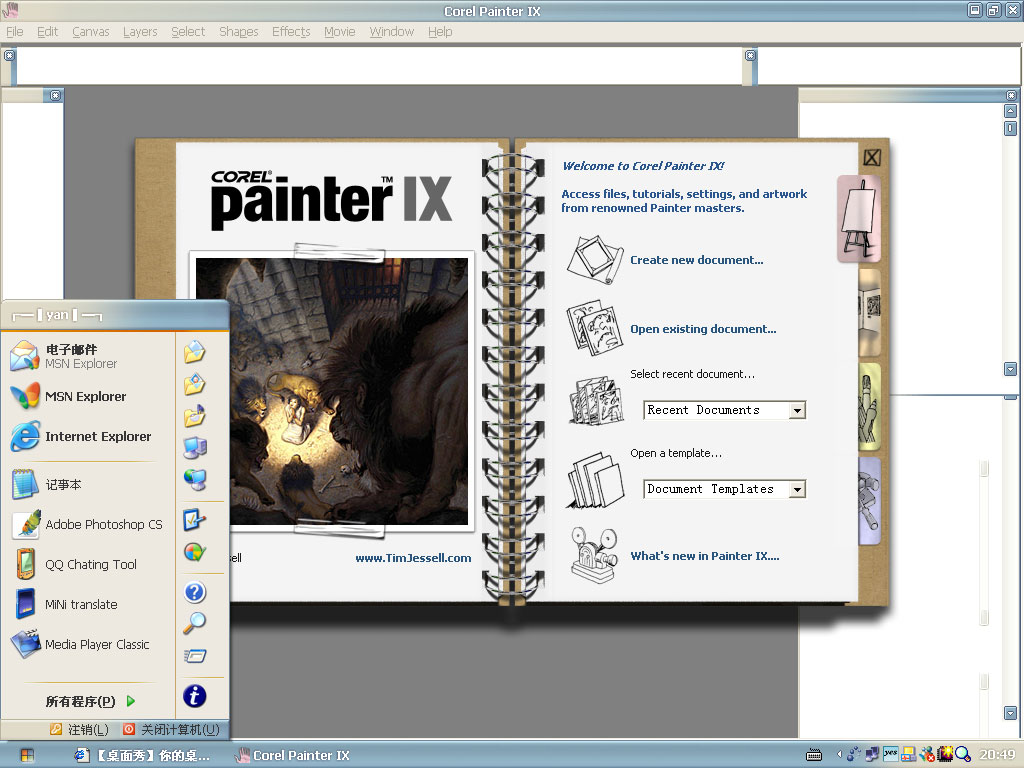This screenshot has width=1024, height=768.
Task: Open the network places icon in Start menu
Action: click(x=195, y=480)
